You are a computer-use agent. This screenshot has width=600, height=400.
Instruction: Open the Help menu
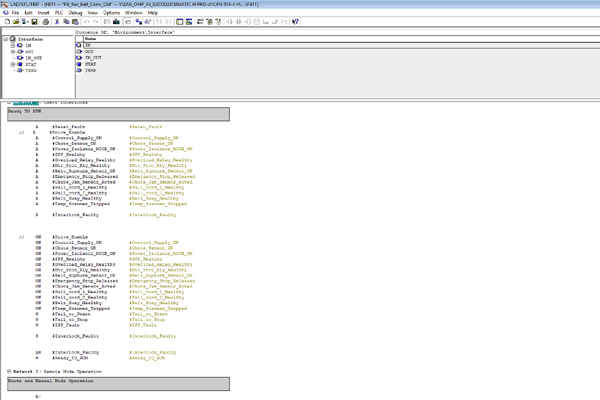(153, 13)
